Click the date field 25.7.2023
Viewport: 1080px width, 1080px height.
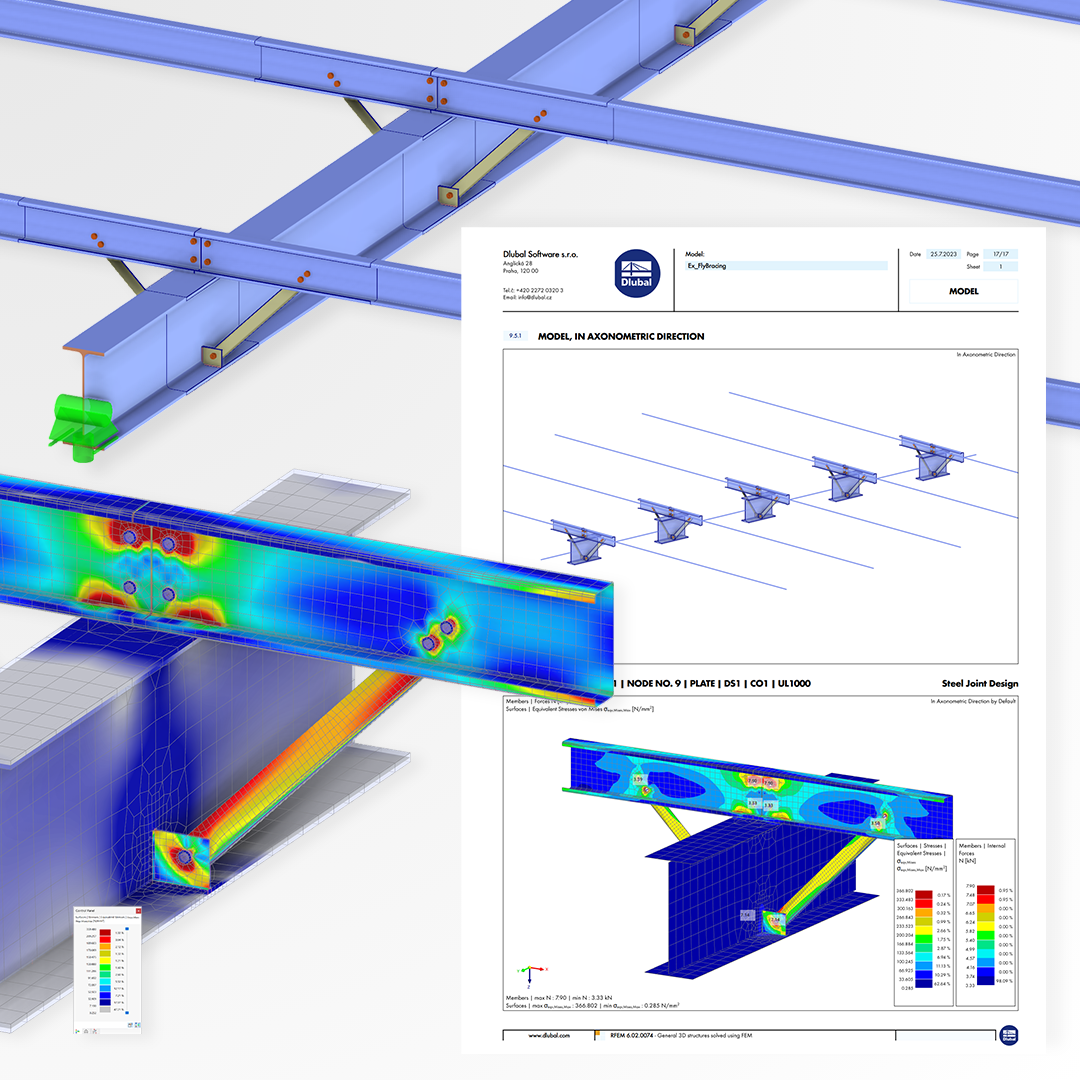pyautogui.click(x=943, y=254)
